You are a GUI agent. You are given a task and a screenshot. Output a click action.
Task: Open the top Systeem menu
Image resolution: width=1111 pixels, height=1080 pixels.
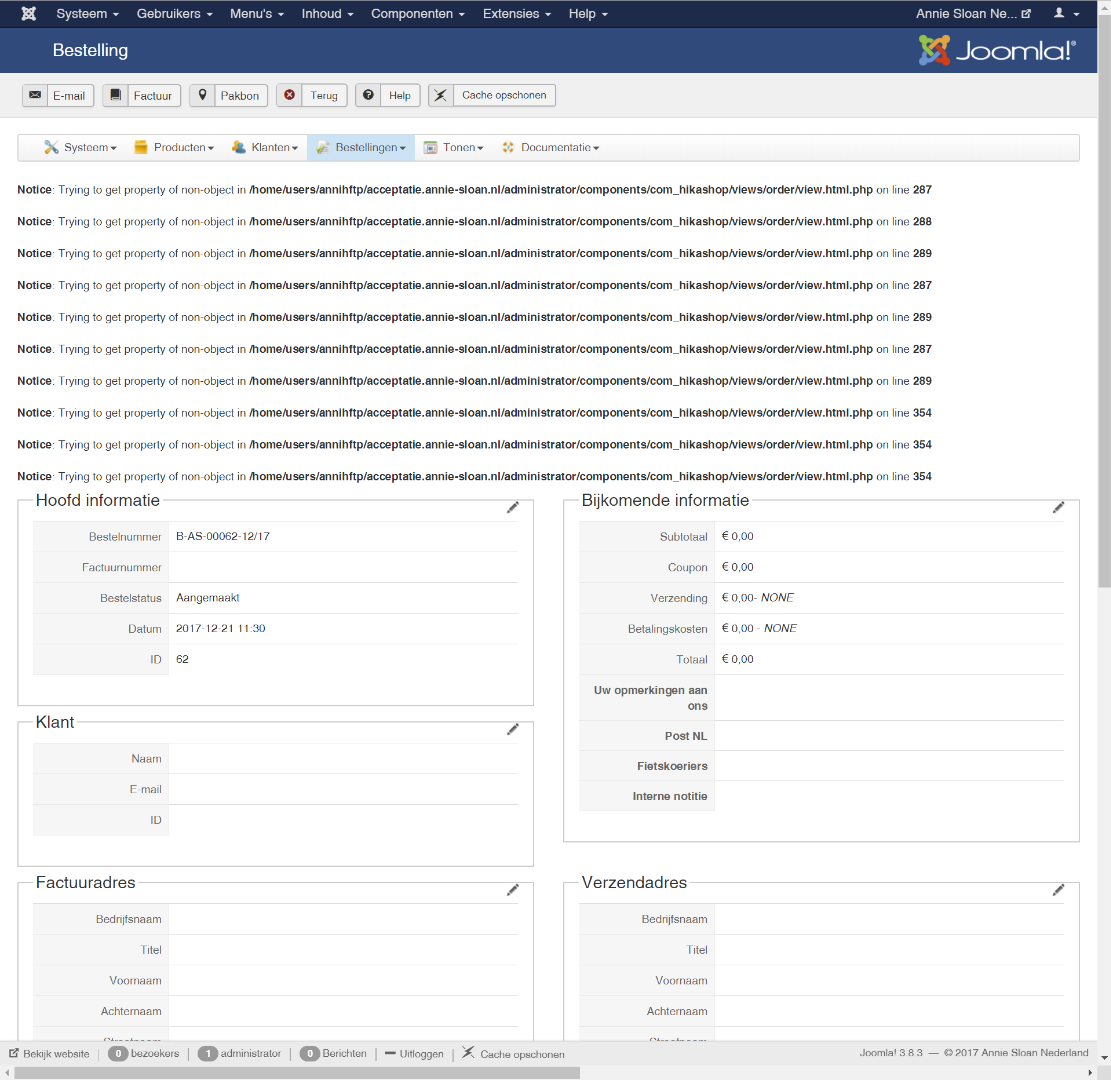pyautogui.click(x=87, y=13)
